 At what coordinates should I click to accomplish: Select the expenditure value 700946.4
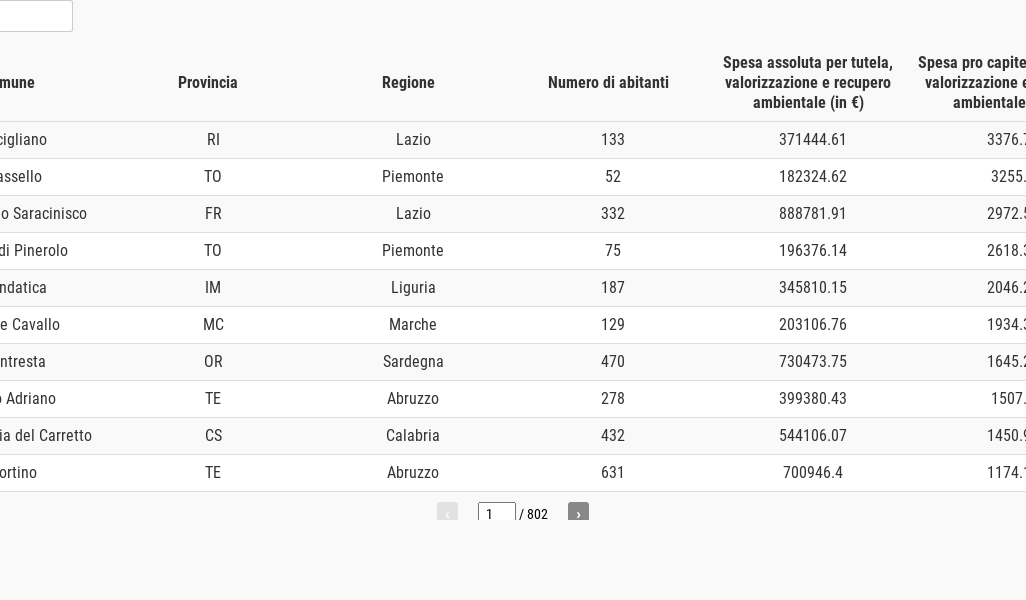click(x=813, y=473)
